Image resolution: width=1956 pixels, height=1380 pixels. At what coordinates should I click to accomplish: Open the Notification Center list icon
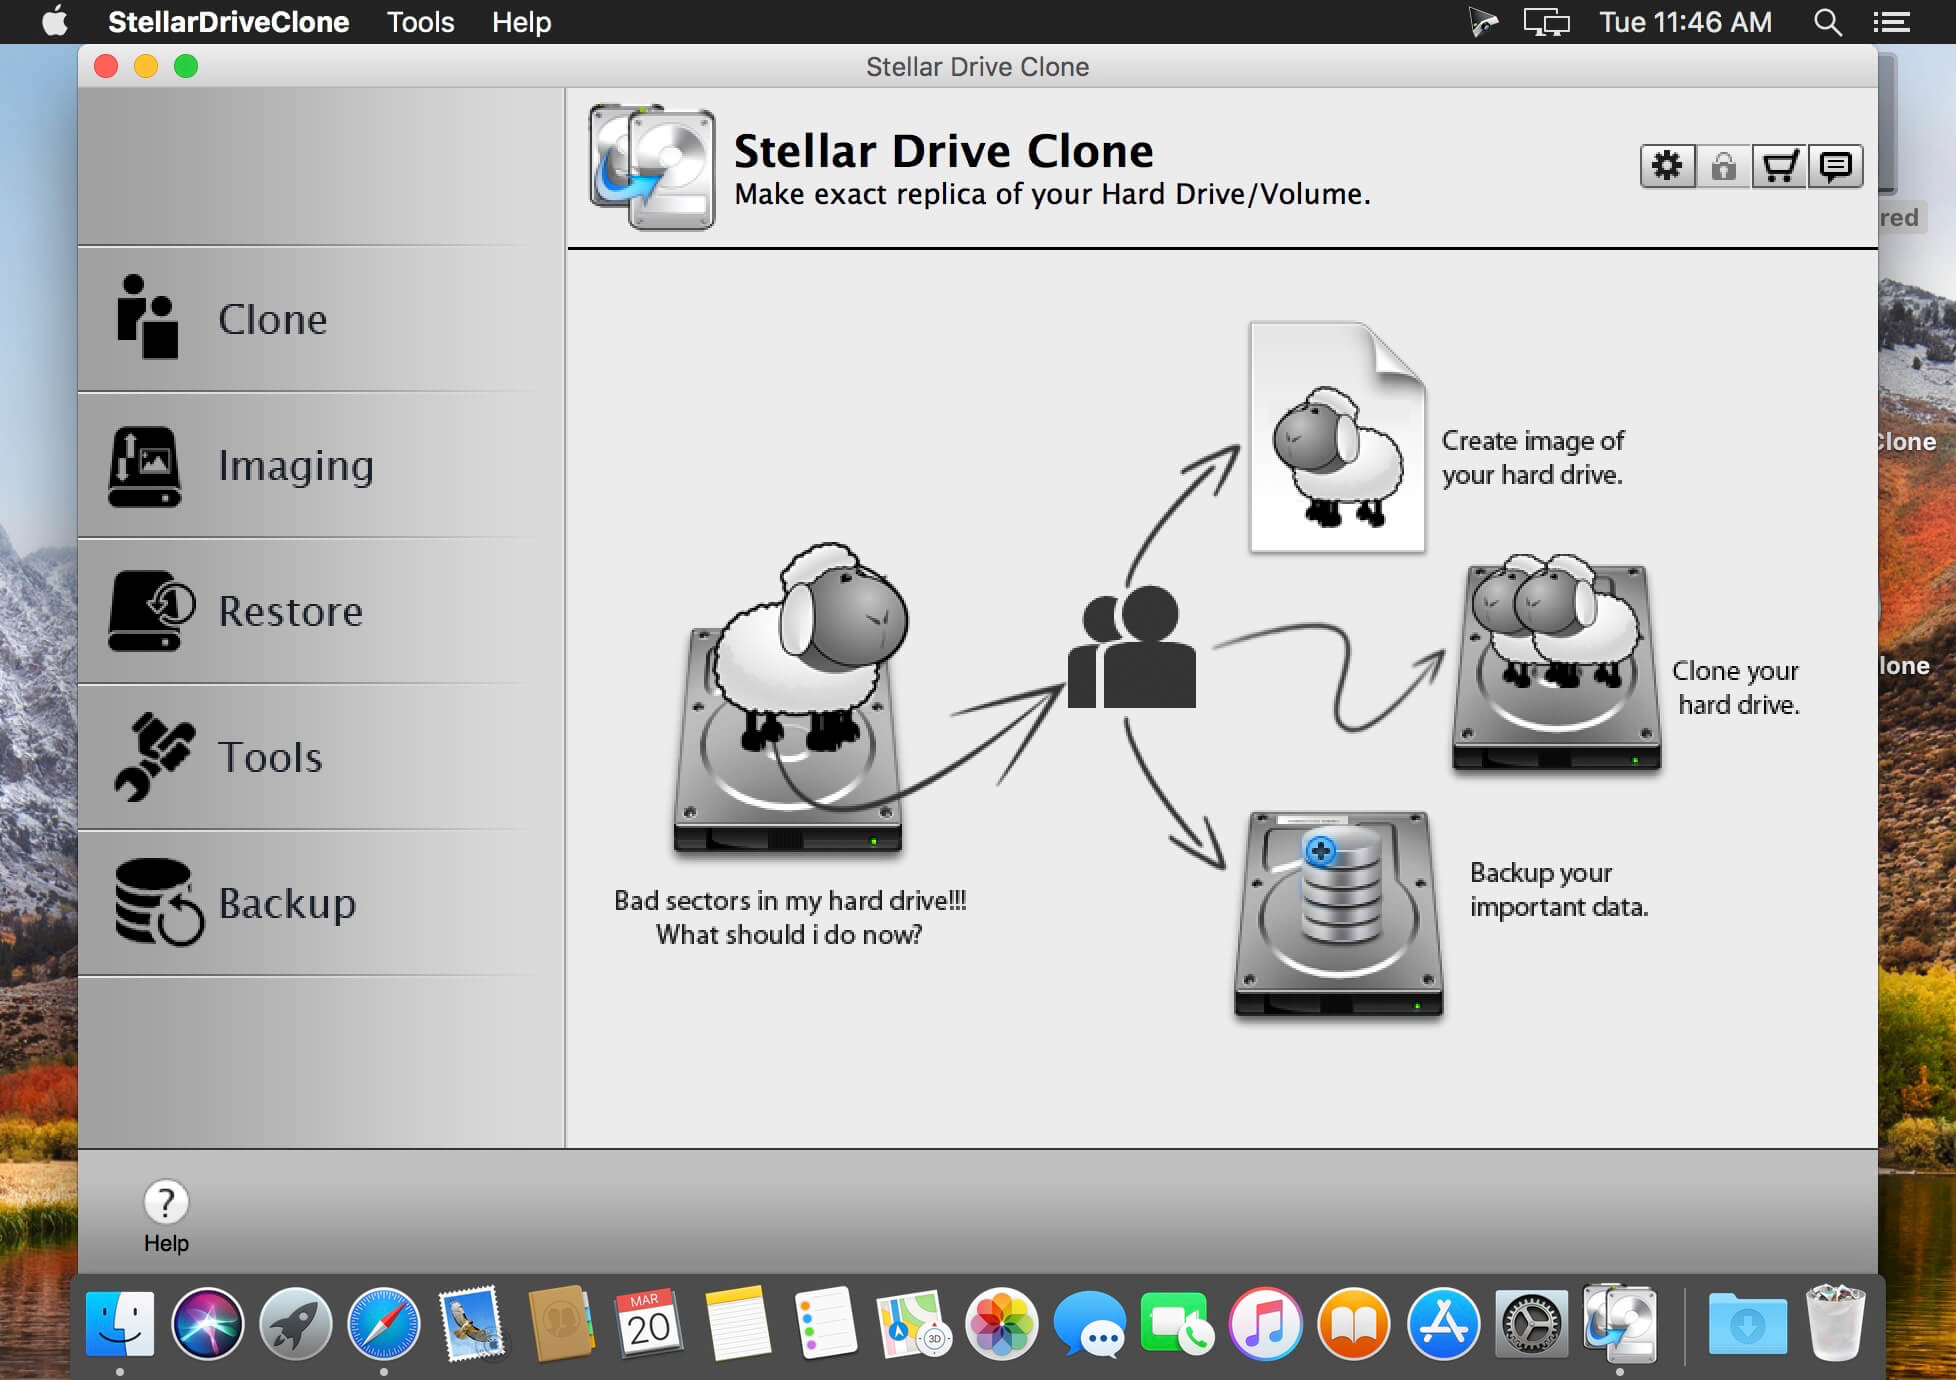1891,22
